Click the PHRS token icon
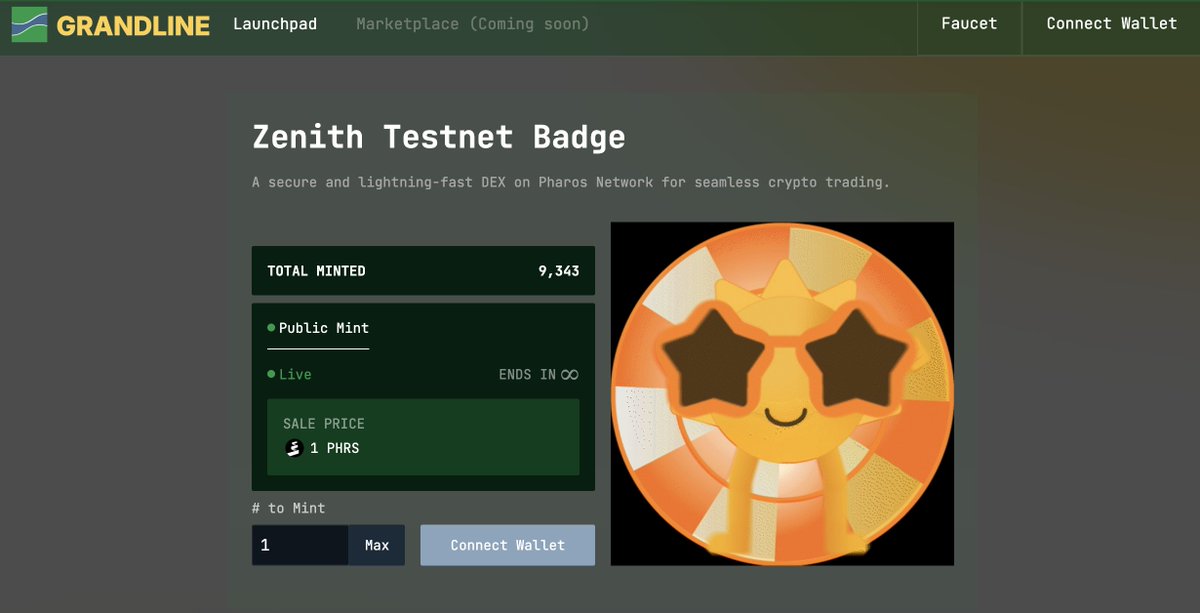The height and width of the screenshot is (613, 1200). pyautogui.click(x=293, y=448)
